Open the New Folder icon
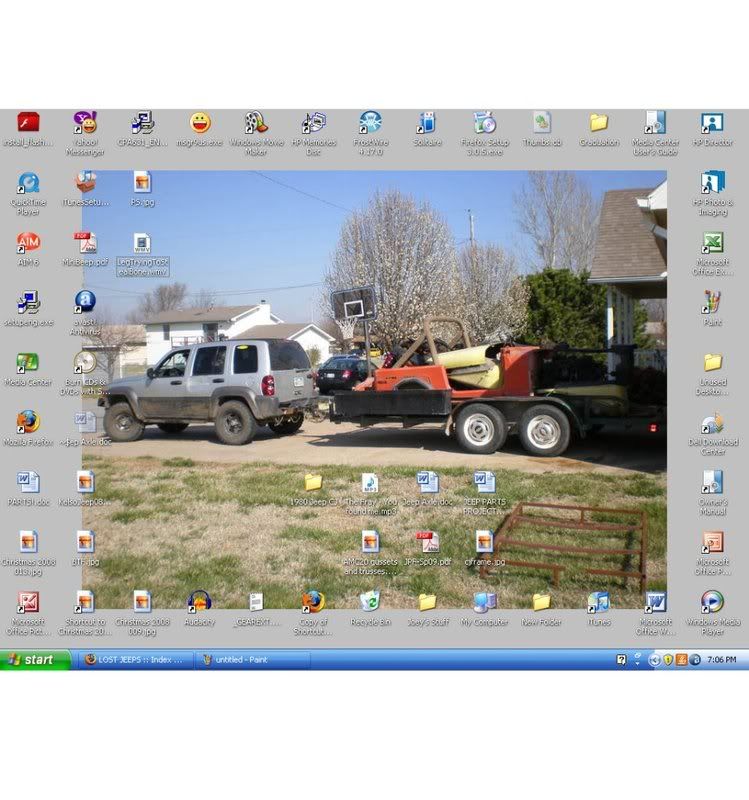 coord(542,603)
